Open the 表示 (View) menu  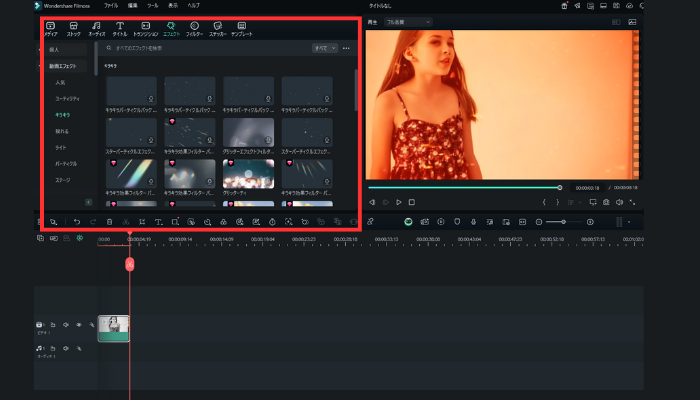(173, 5)
